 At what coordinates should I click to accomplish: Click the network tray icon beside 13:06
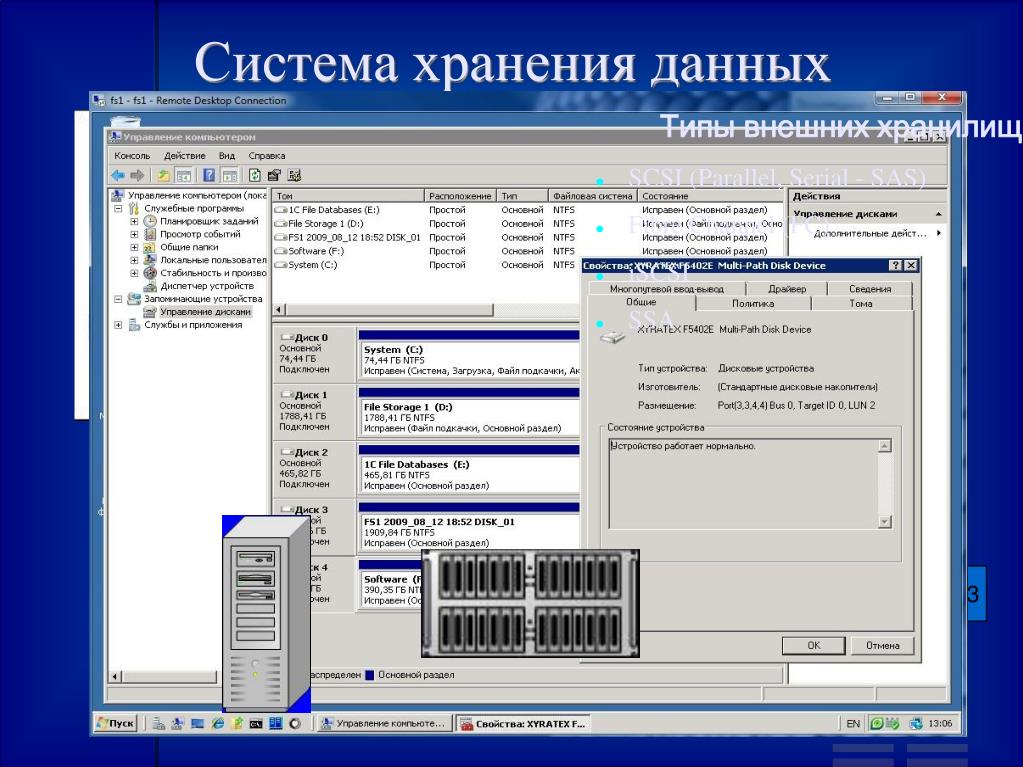[916, 723]
